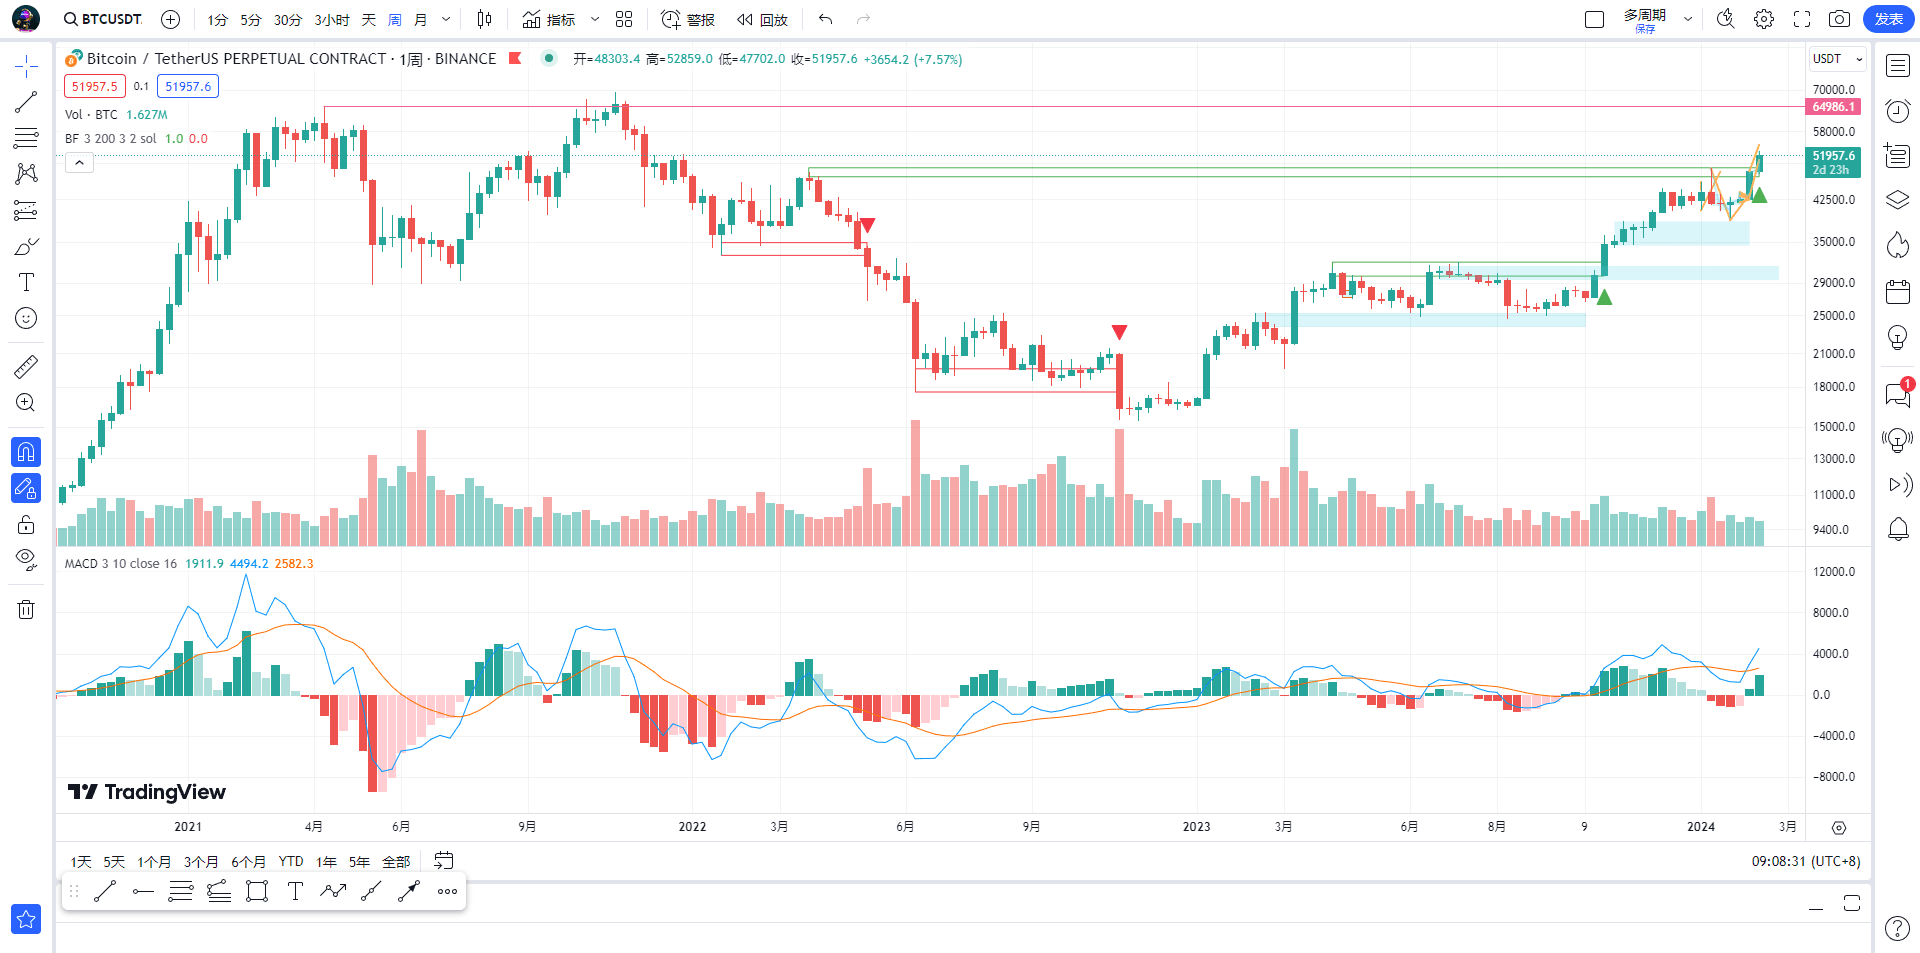The height and width of the screenshot is (953, 1920).
Task: Open the forecasting and measurement tools
Action: 26,210
